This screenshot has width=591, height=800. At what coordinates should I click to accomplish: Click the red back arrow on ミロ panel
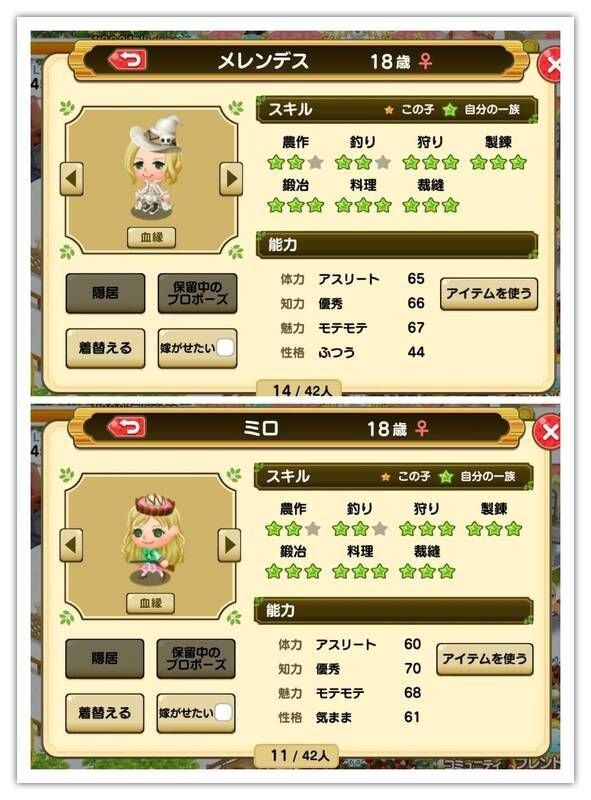pyautogui.click(x=127, y=427)
